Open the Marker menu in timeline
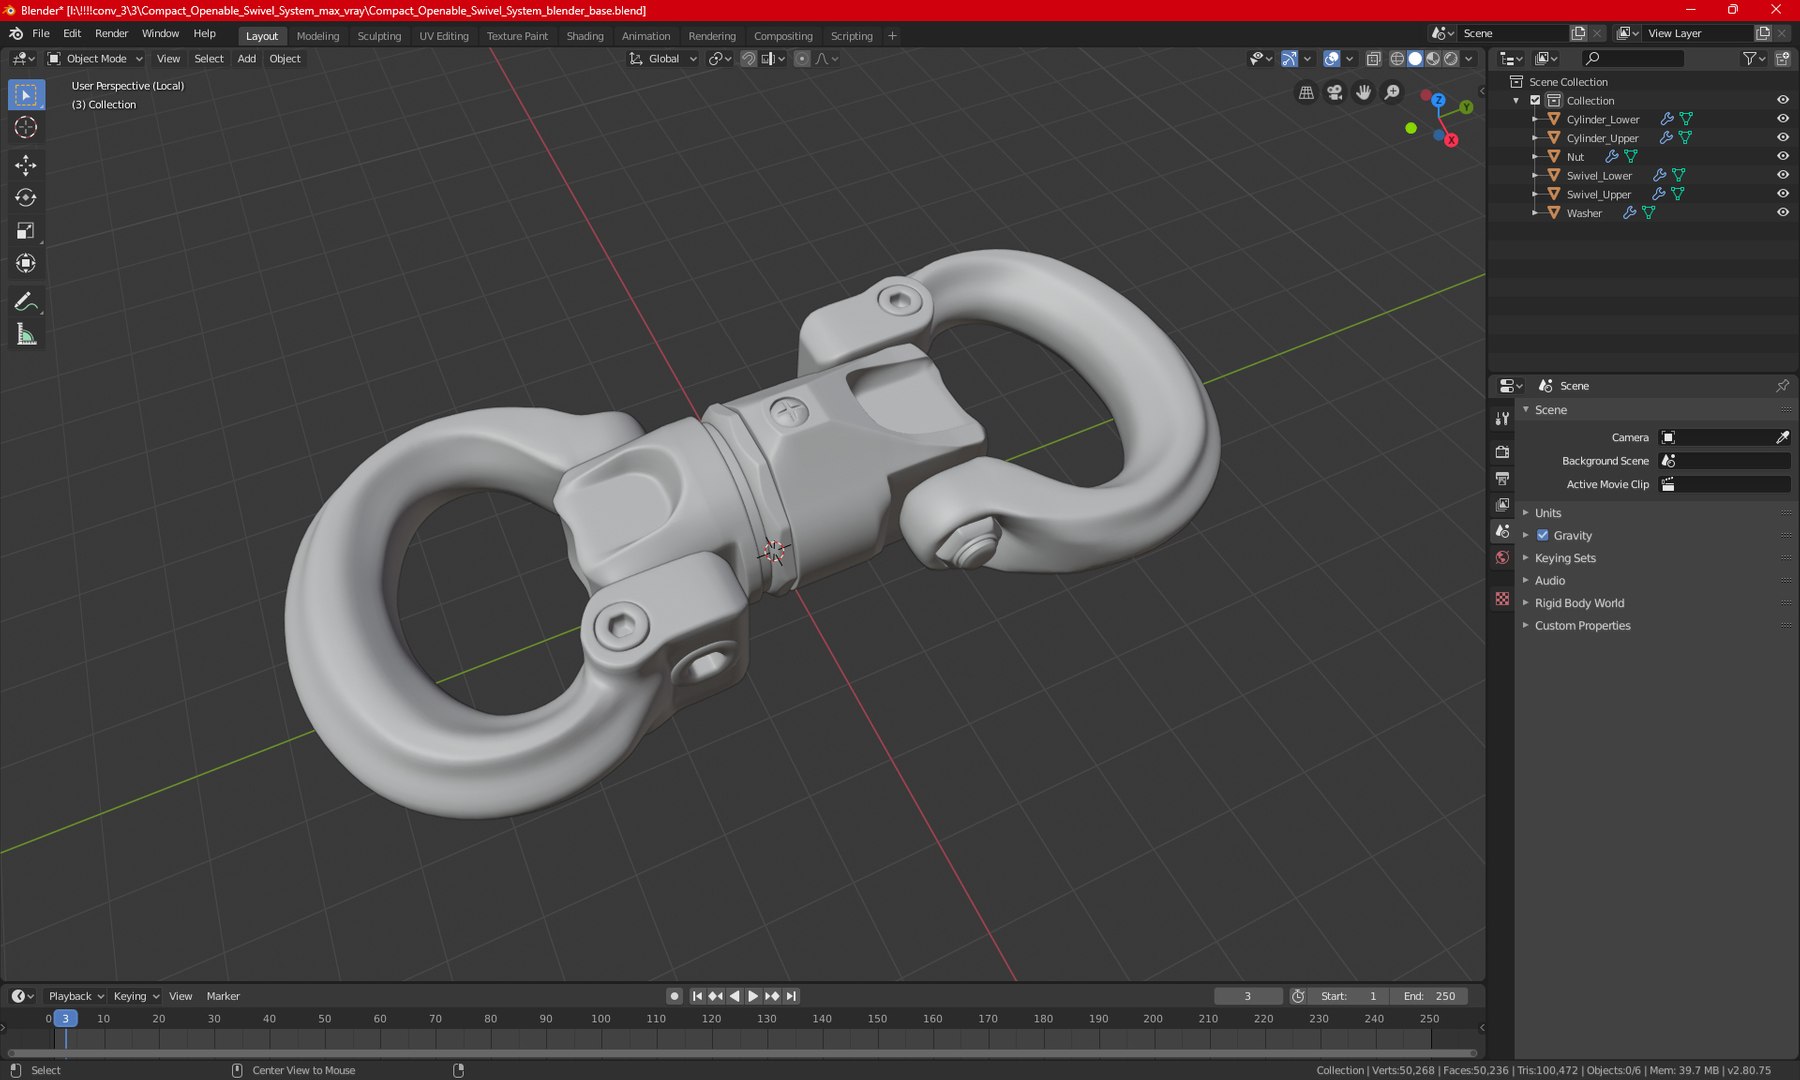The height and width of the screenshot is (1080, 1800). (223, 996)
